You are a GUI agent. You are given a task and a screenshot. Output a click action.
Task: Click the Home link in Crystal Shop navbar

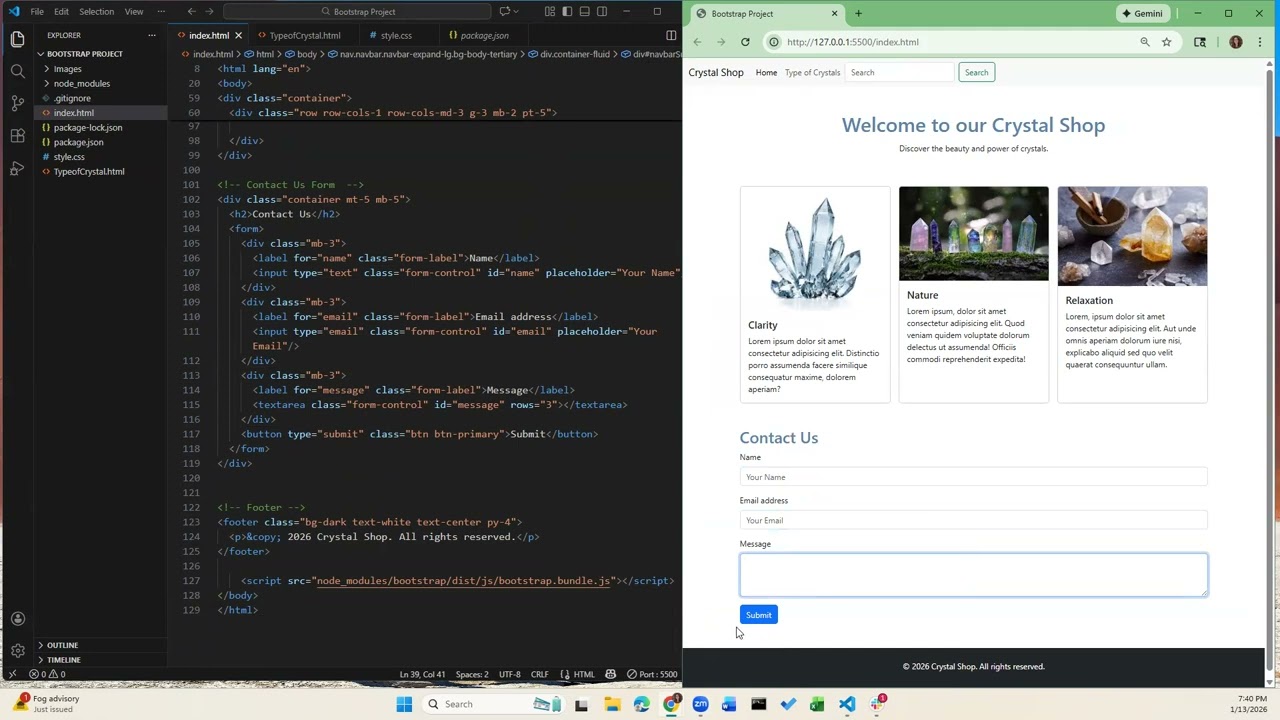tap(766, 72)
